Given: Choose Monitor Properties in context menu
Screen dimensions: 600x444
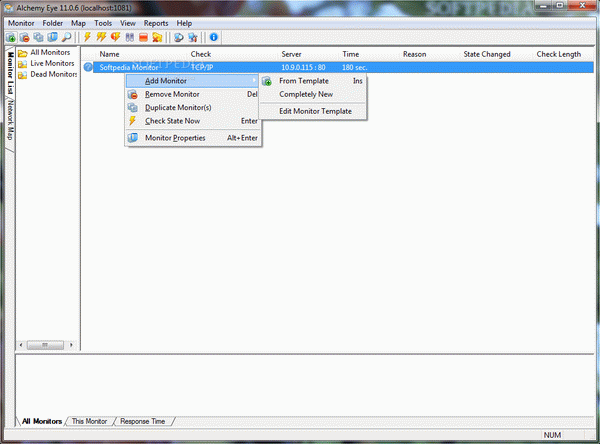Looking at the screenshot, I should click(x=175, y=138).
